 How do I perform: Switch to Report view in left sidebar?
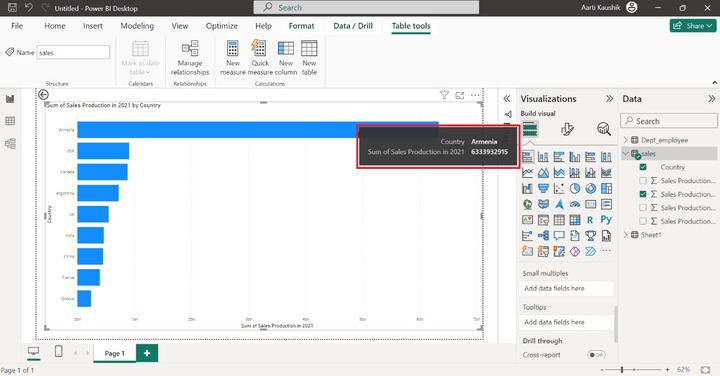pyautogui.click(x=10, y=99)
